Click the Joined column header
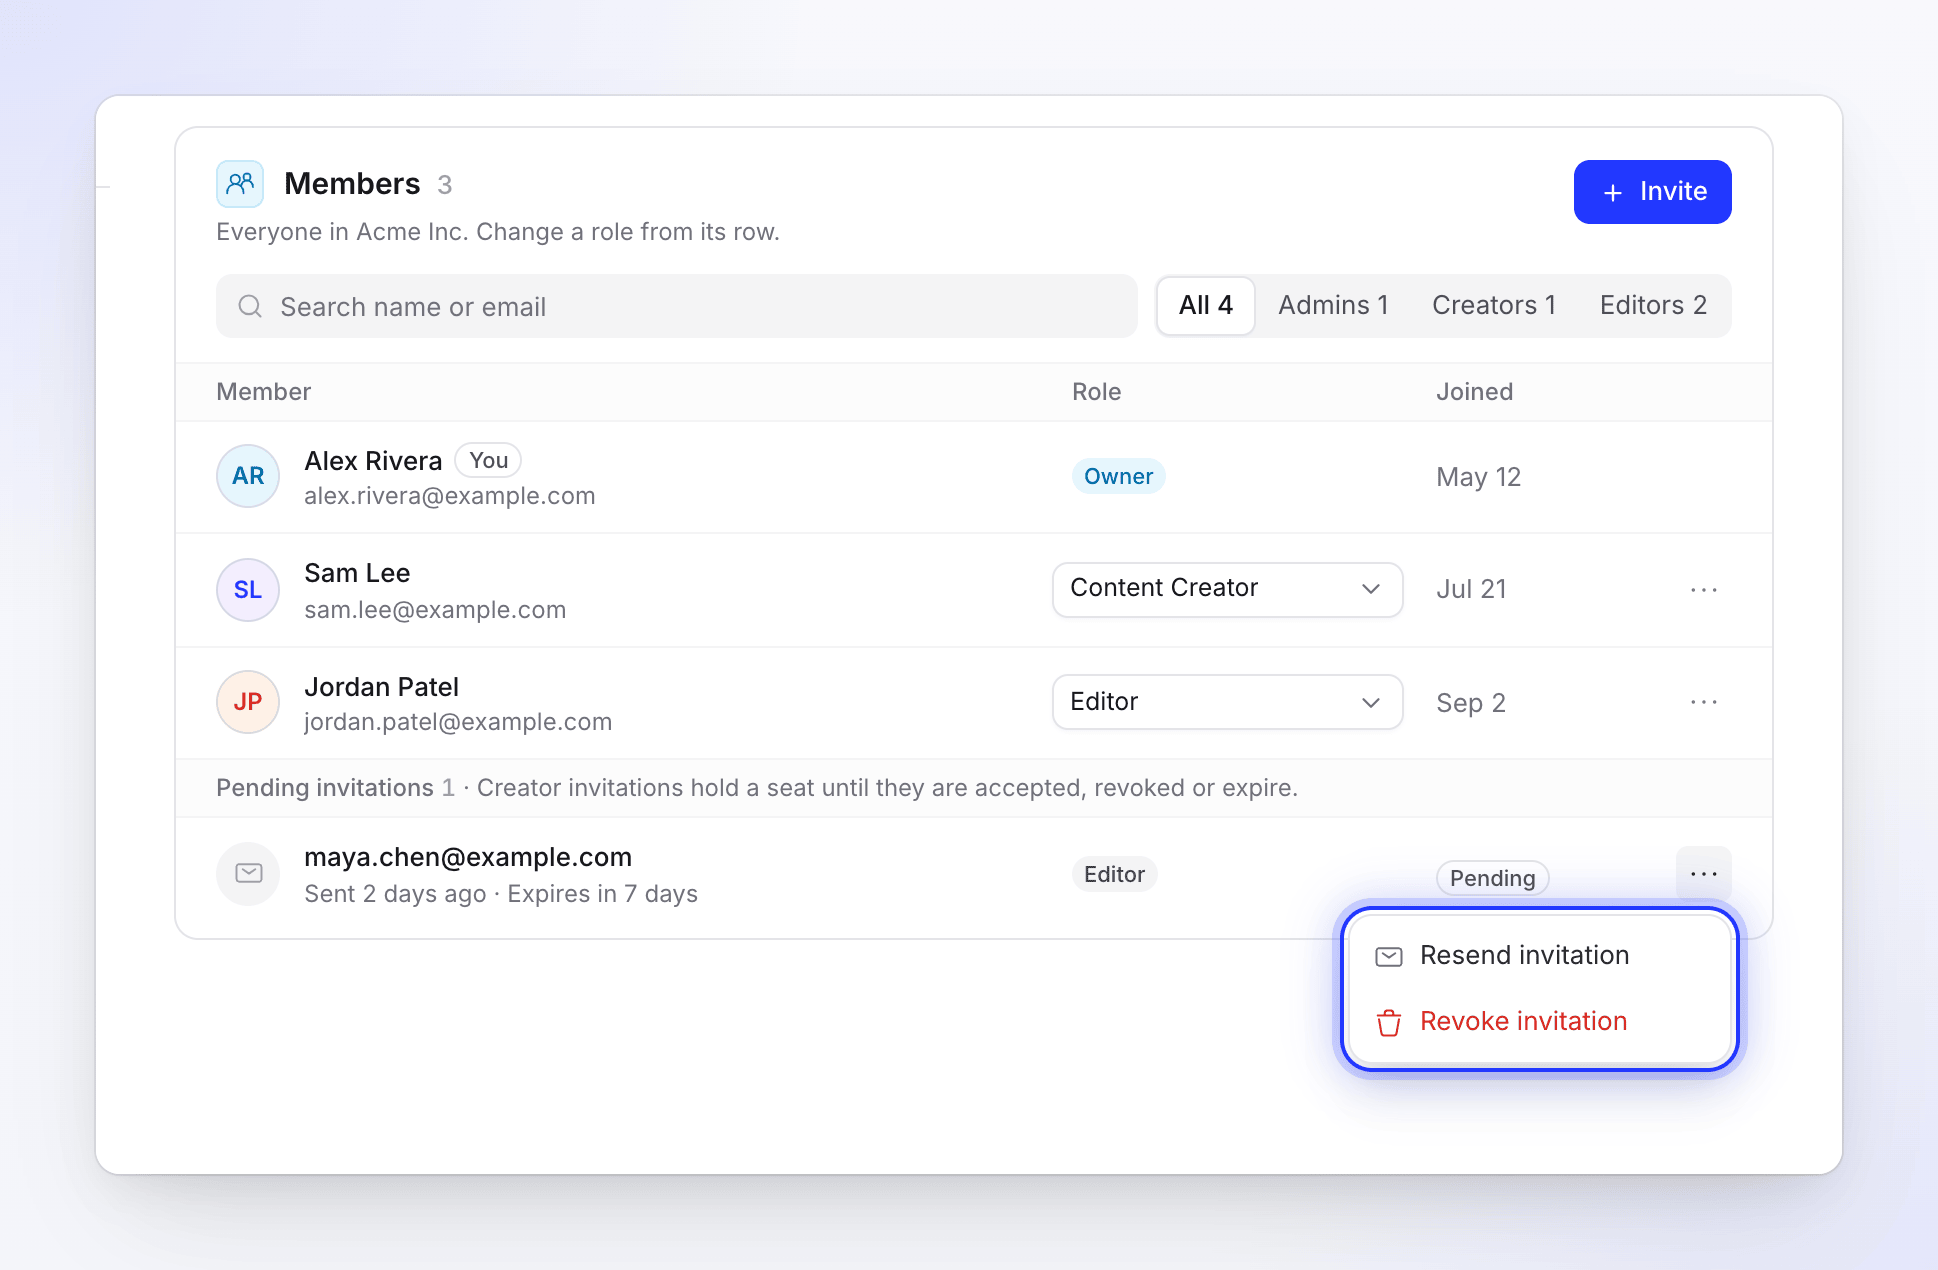 (x=1474, y=392)
